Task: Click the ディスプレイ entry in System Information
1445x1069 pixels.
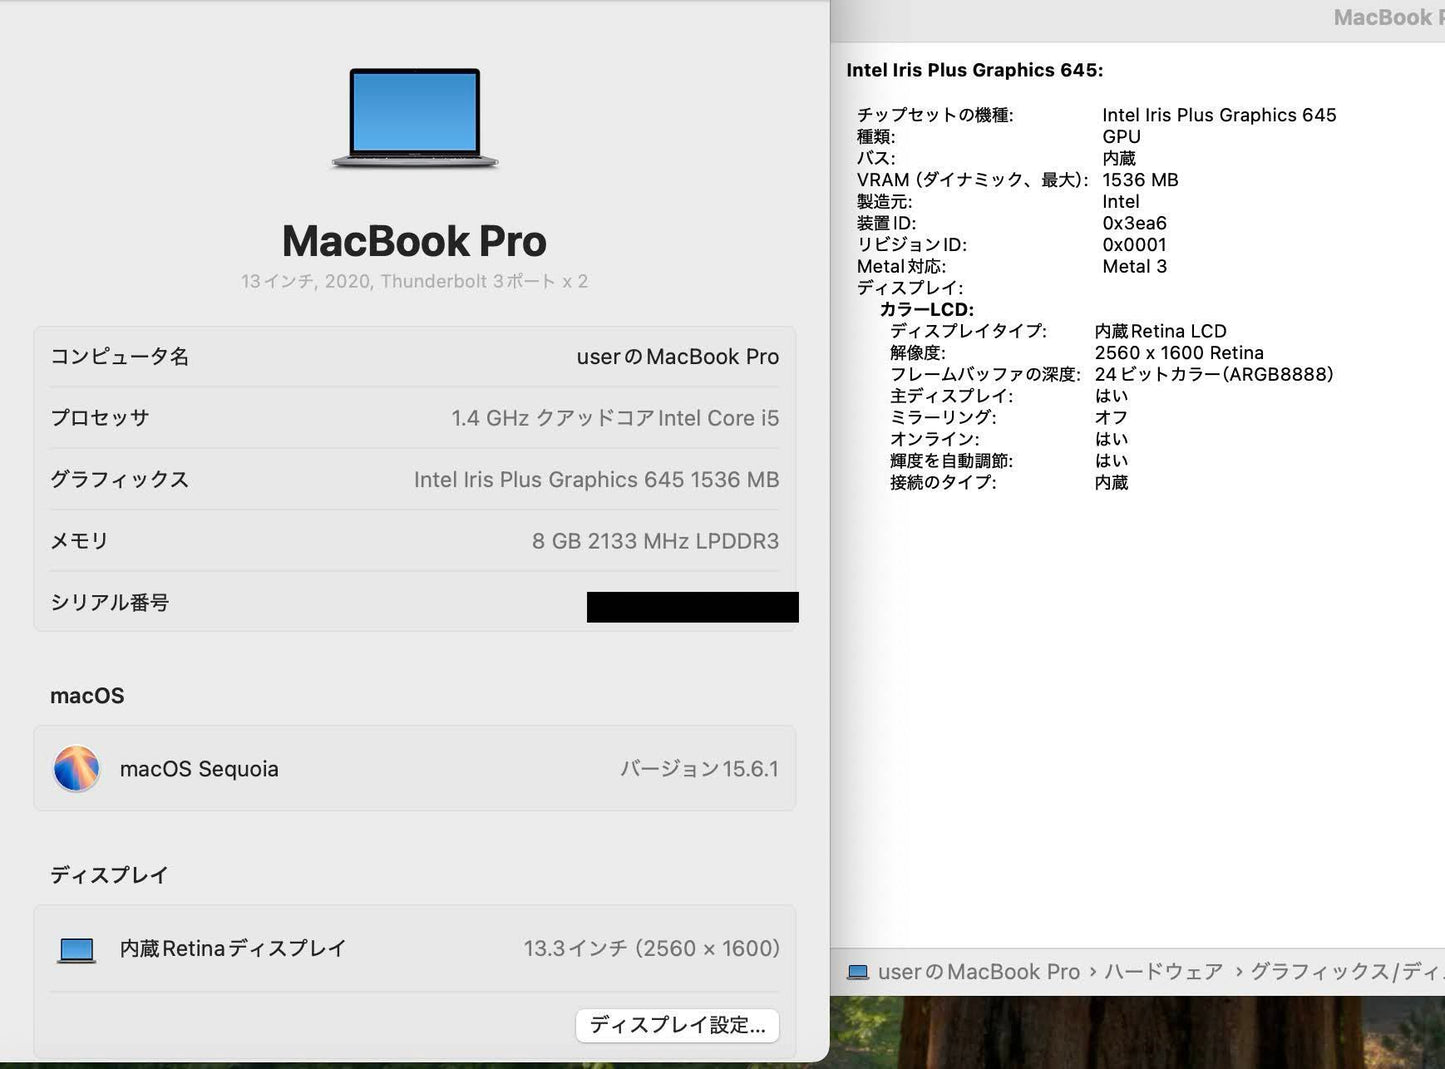Action: point(908,287)
